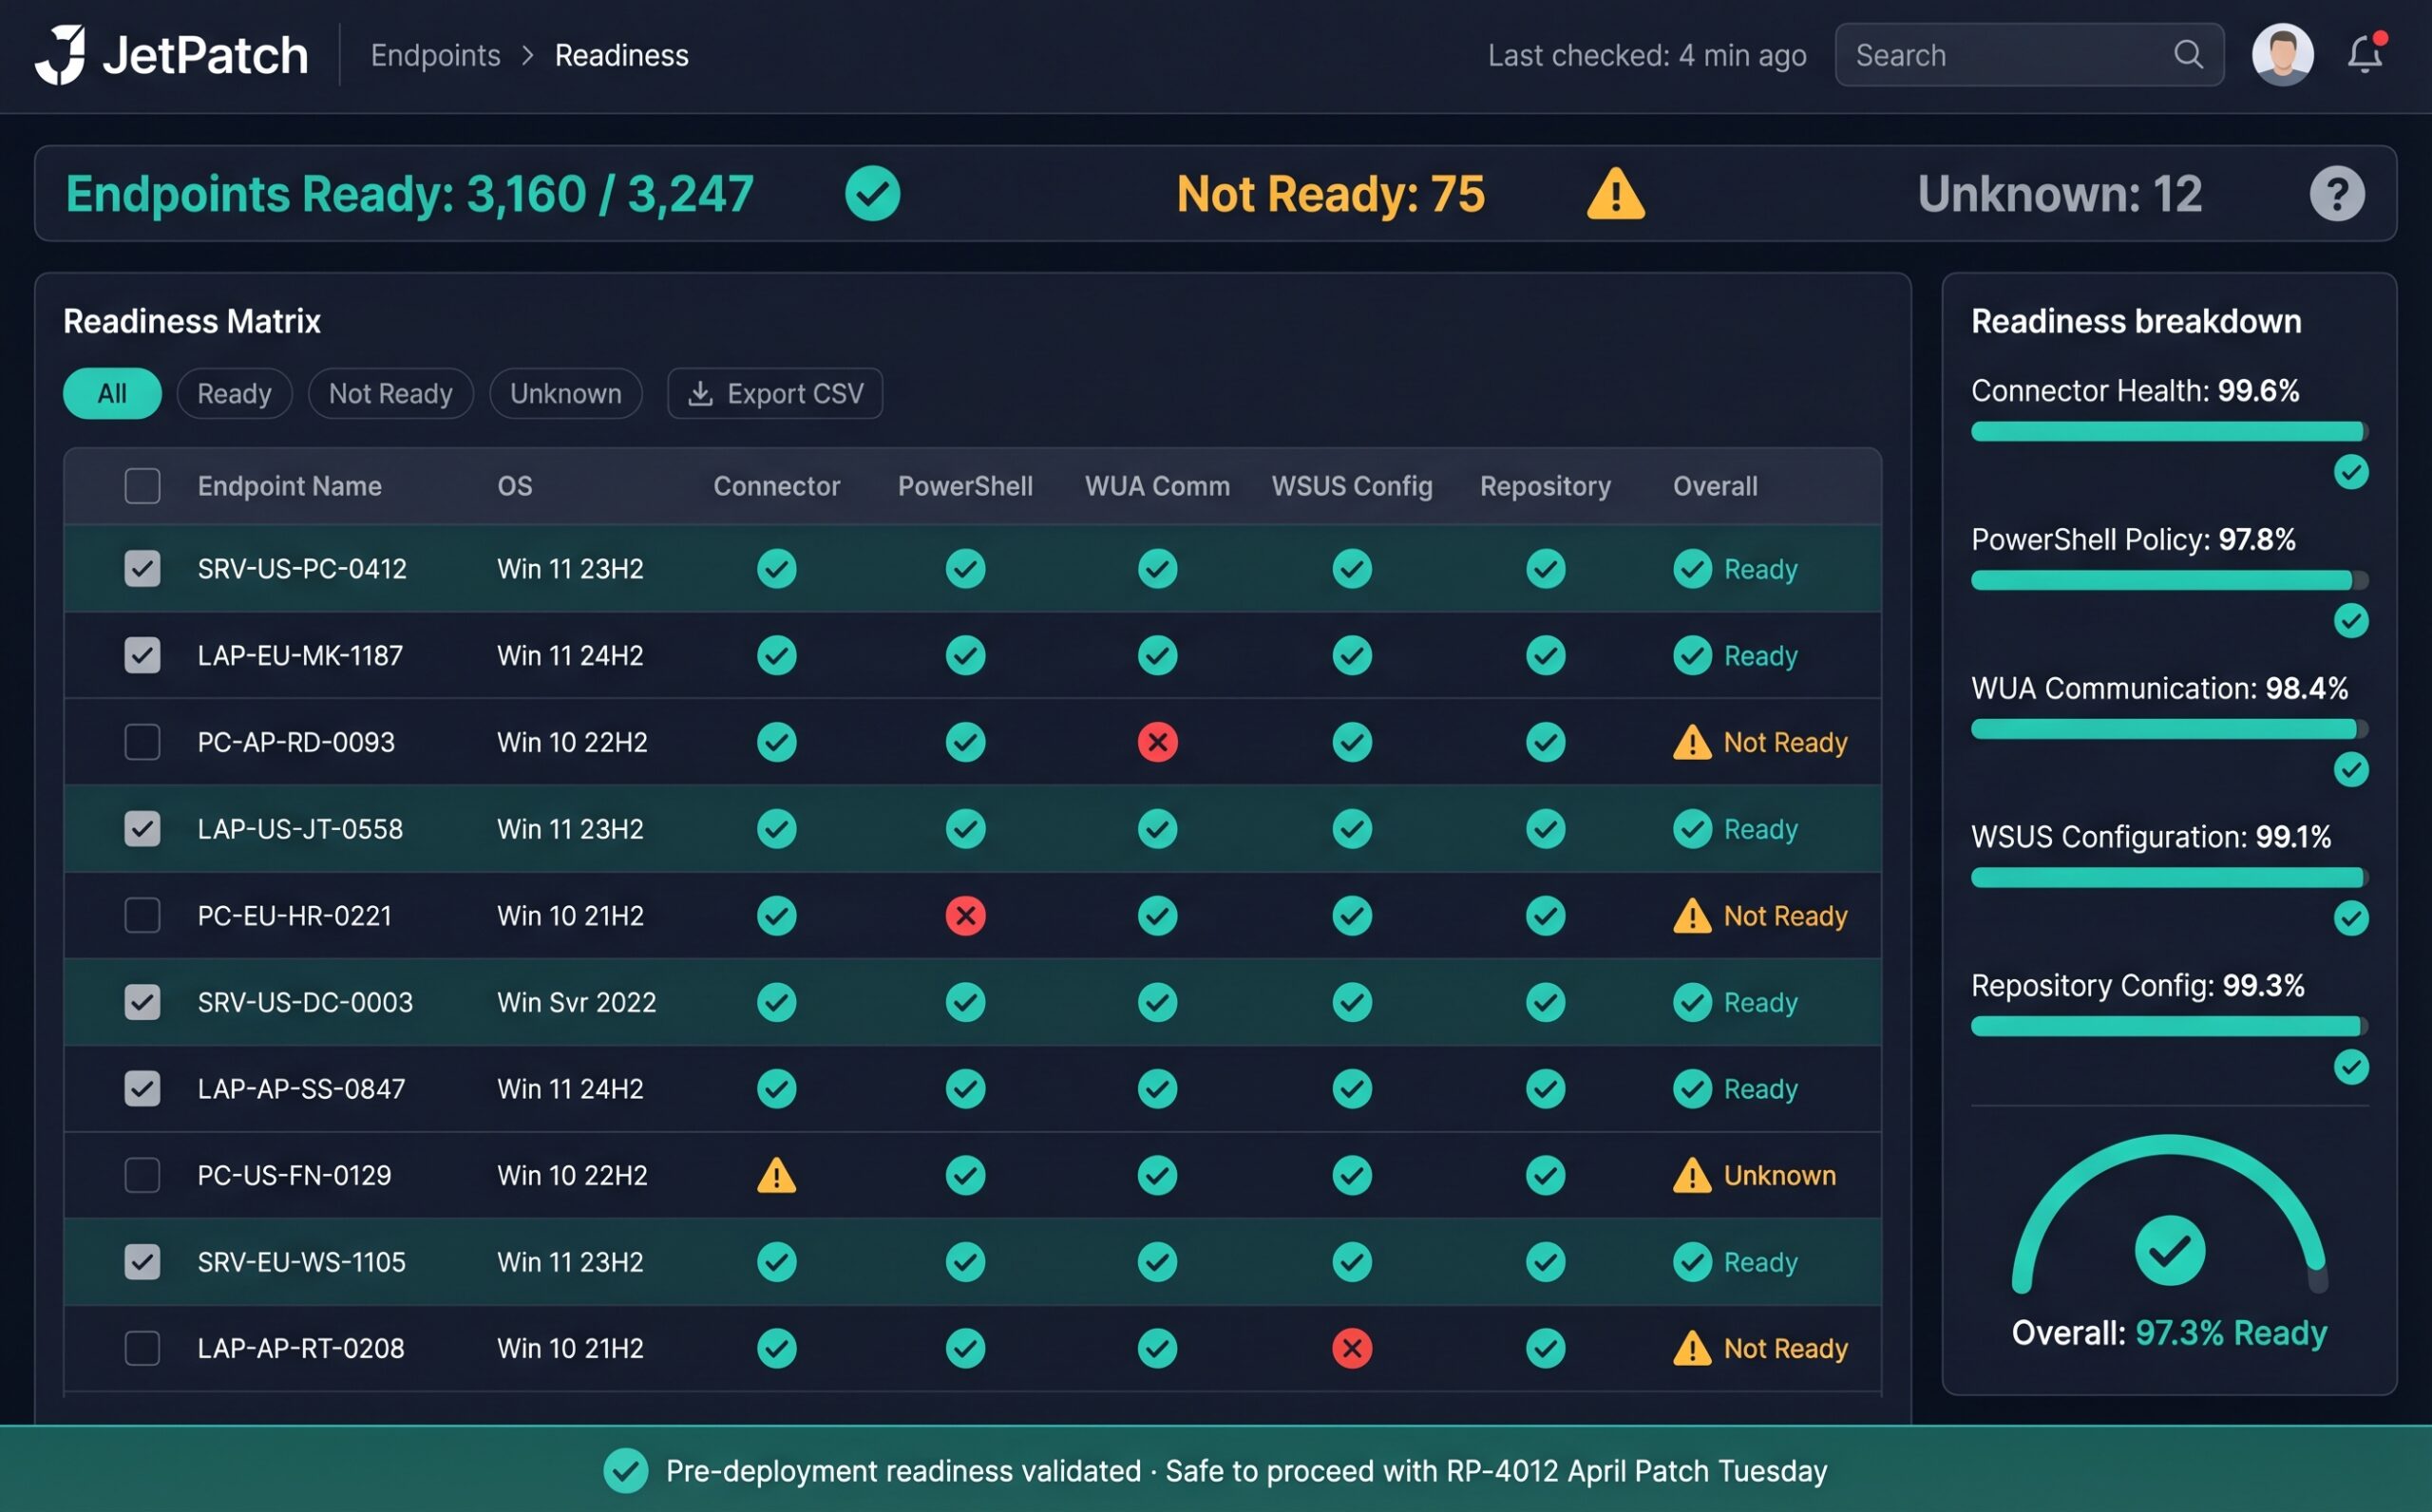Click the warning icon next to Not Ready: 75
The height and width of the screenshot is (1512, 2432).
[x=1616, y=193]
